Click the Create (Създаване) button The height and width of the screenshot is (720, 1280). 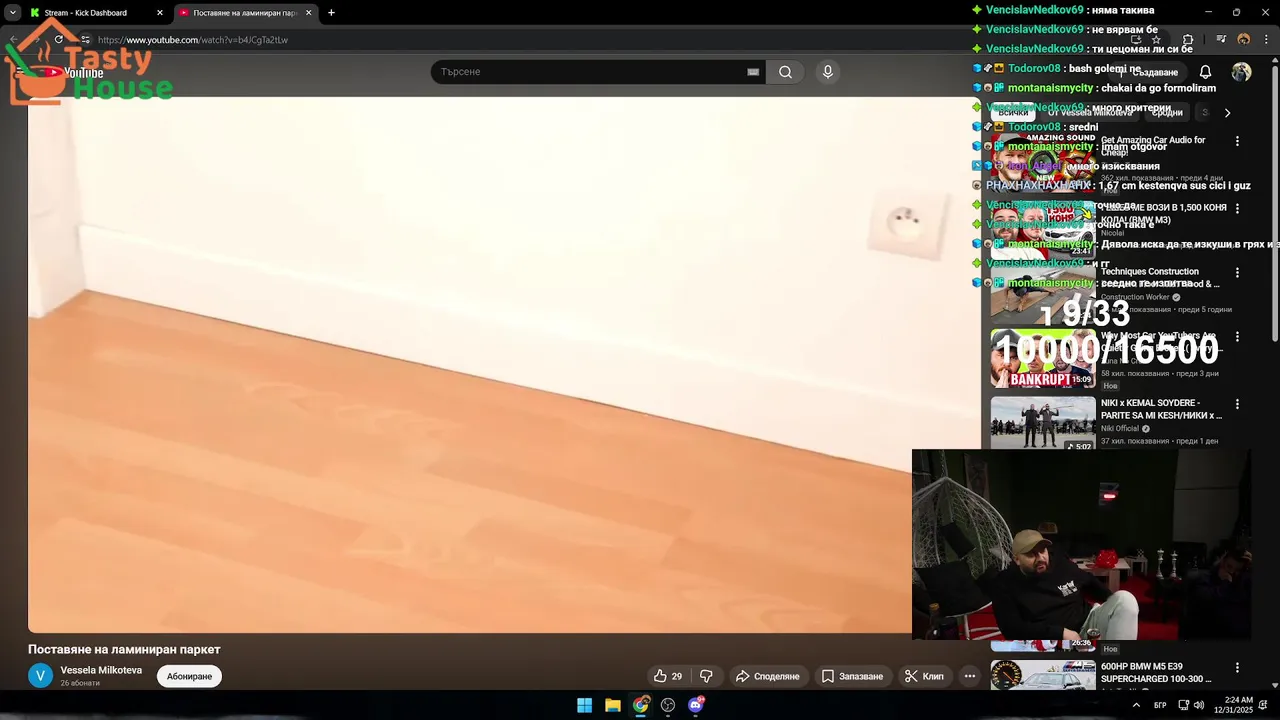[1148, 72]
